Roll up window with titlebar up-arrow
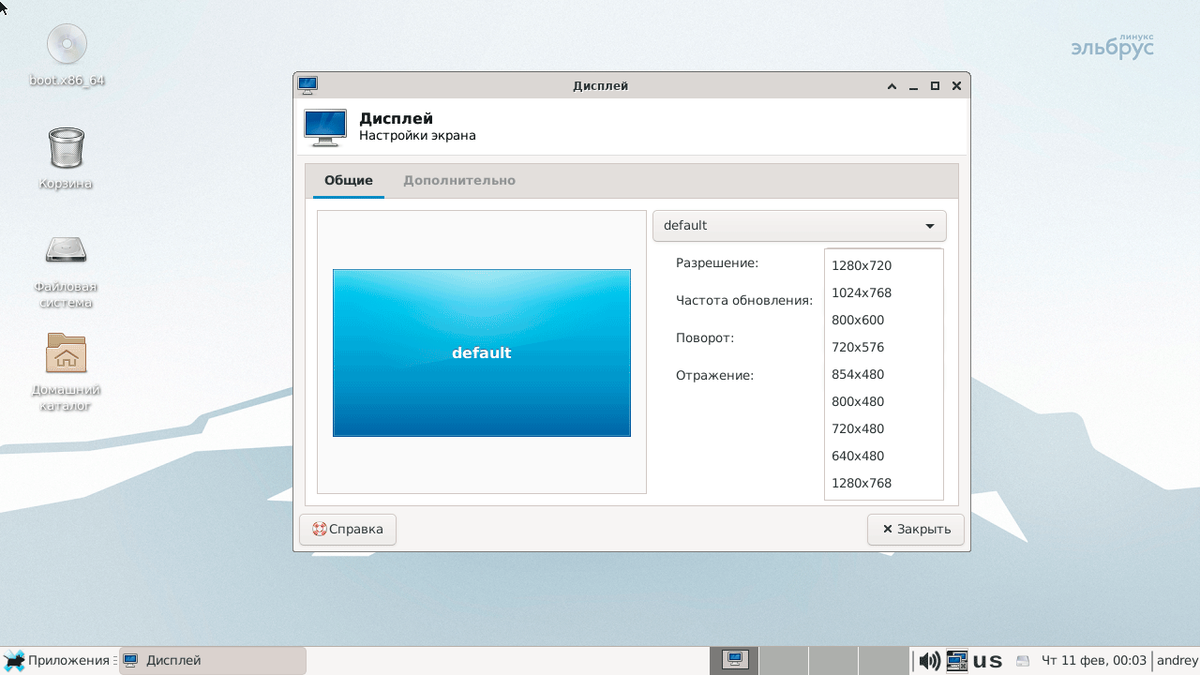The height and width of the screenshot is (675, 1200). click(x=892, y=87)
